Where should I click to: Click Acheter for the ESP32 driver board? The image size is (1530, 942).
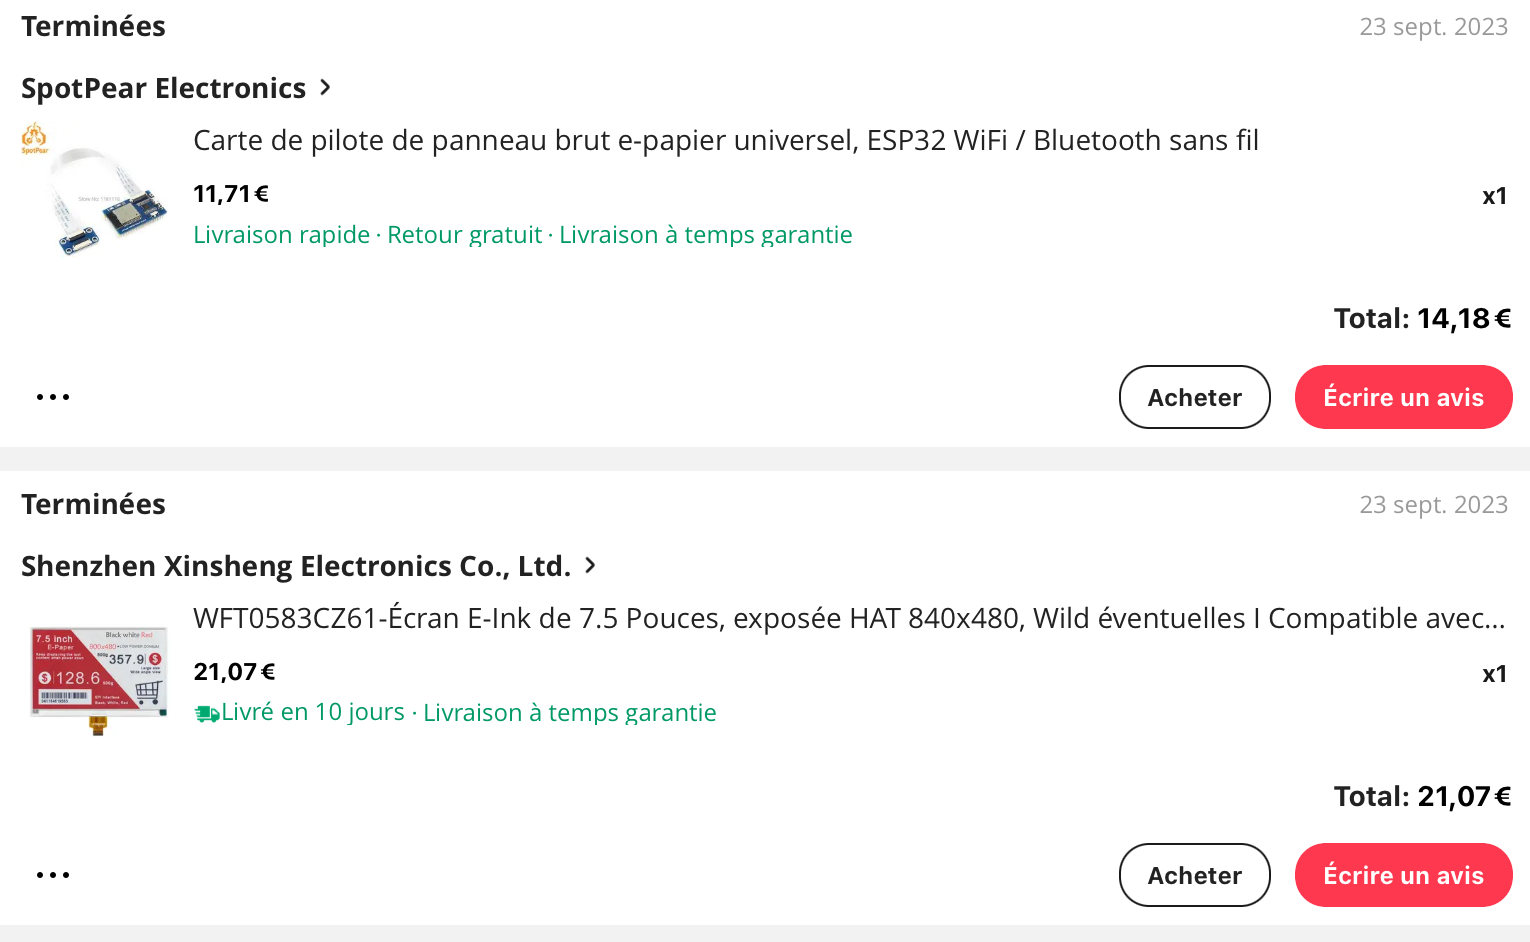click(x=1194, y=397)
